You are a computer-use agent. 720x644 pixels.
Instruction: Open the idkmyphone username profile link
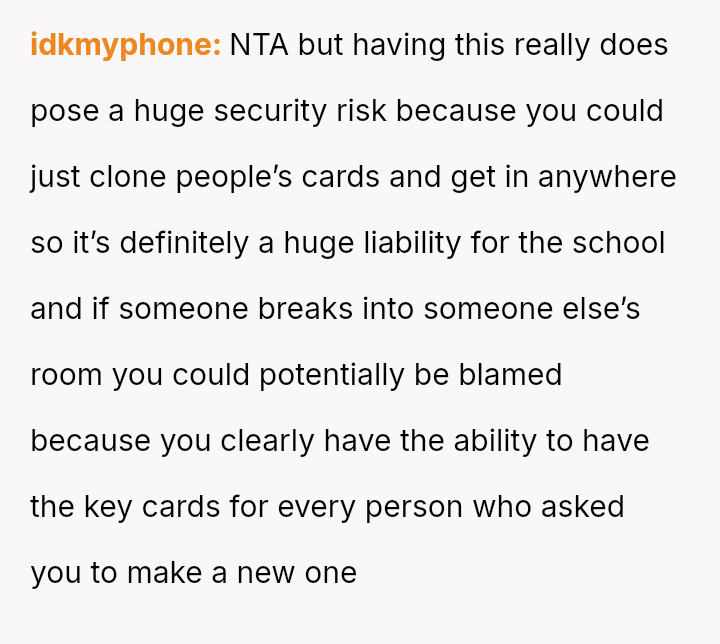click(125, 45)
